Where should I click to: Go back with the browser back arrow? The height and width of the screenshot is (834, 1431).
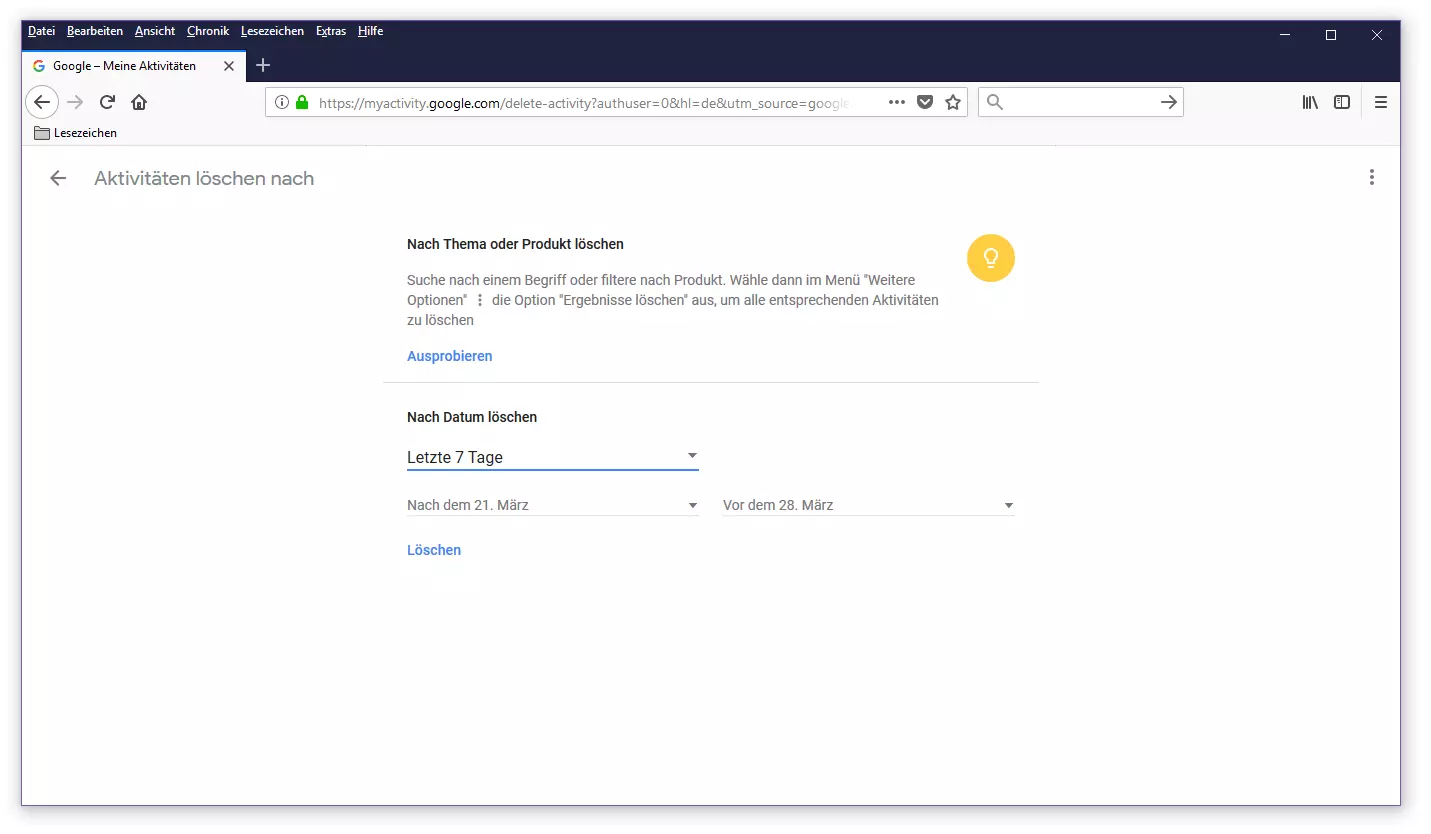42,102
